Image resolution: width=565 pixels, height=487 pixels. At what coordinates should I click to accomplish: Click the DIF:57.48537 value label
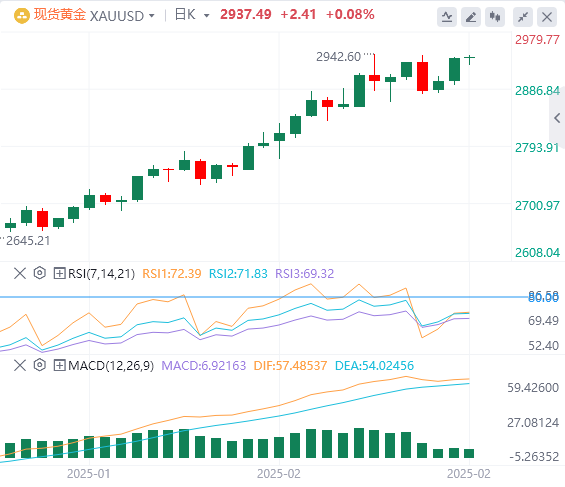pyautogui.click(x=290, y=366)
